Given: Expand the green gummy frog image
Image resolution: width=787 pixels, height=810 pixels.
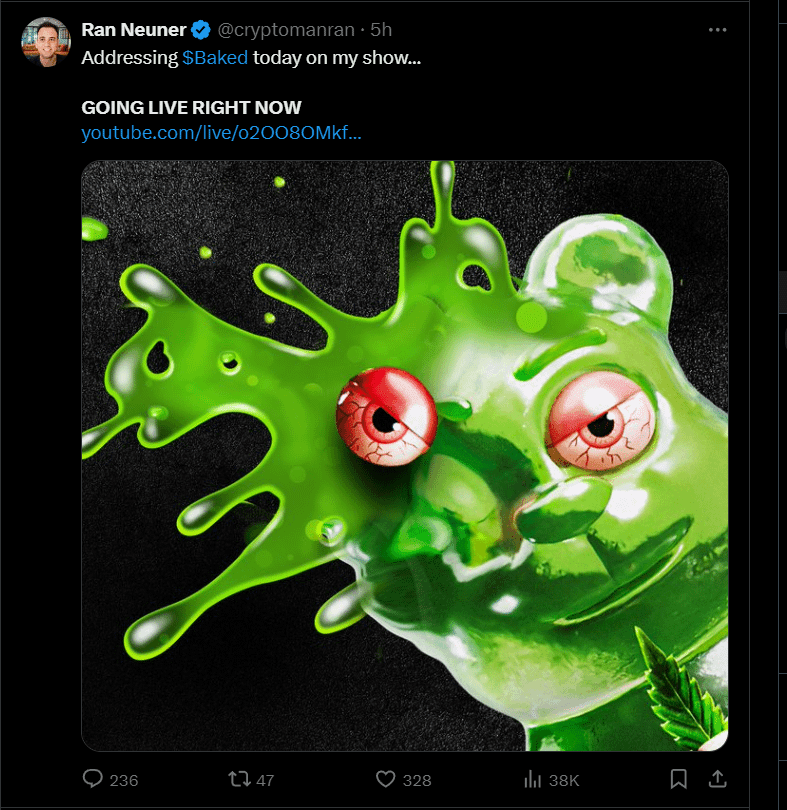Looking at the screenshot, I should (404, 456).
